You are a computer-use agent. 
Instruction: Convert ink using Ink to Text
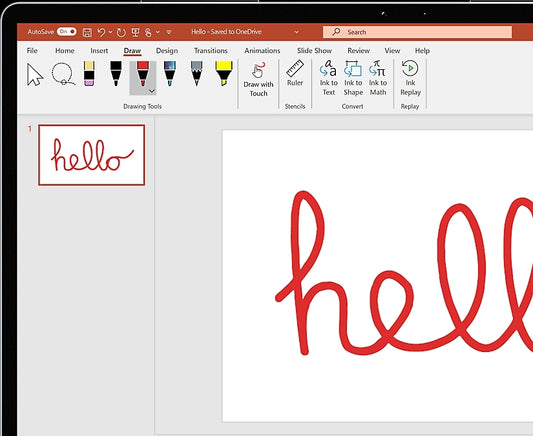[329, 78]
